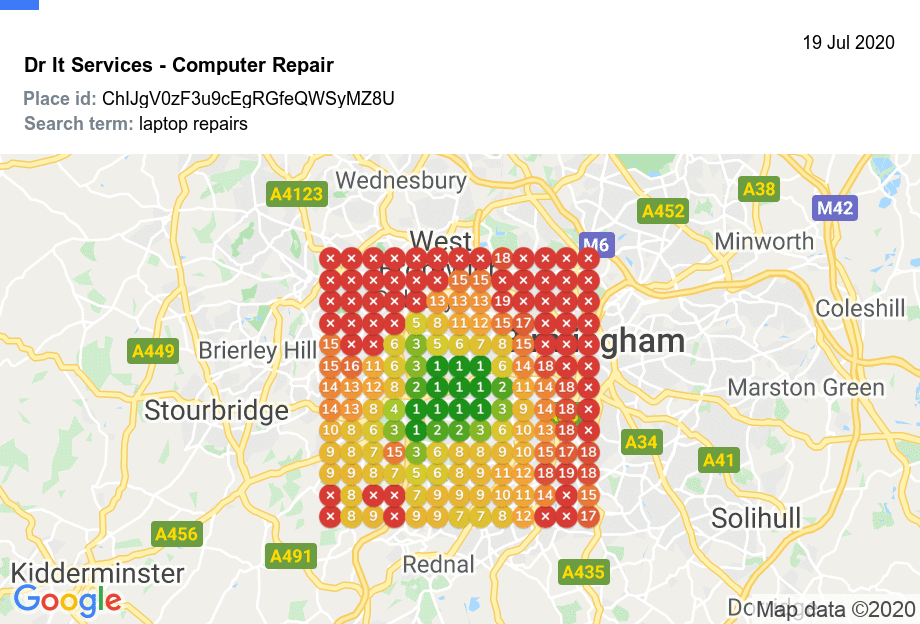Click the Dr It Services business title
This screenshot has width=920, height=624.
click(179, 65)
